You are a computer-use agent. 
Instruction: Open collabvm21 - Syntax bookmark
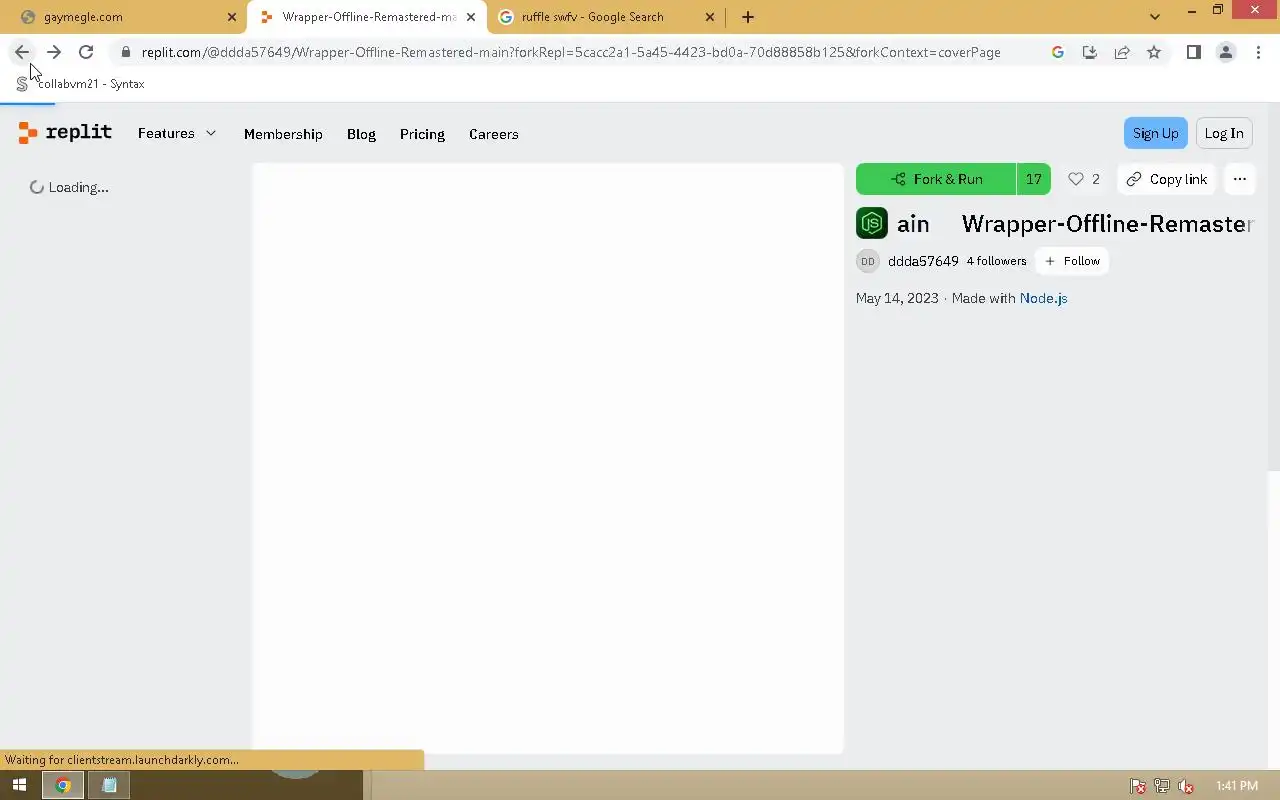[81, 84]
